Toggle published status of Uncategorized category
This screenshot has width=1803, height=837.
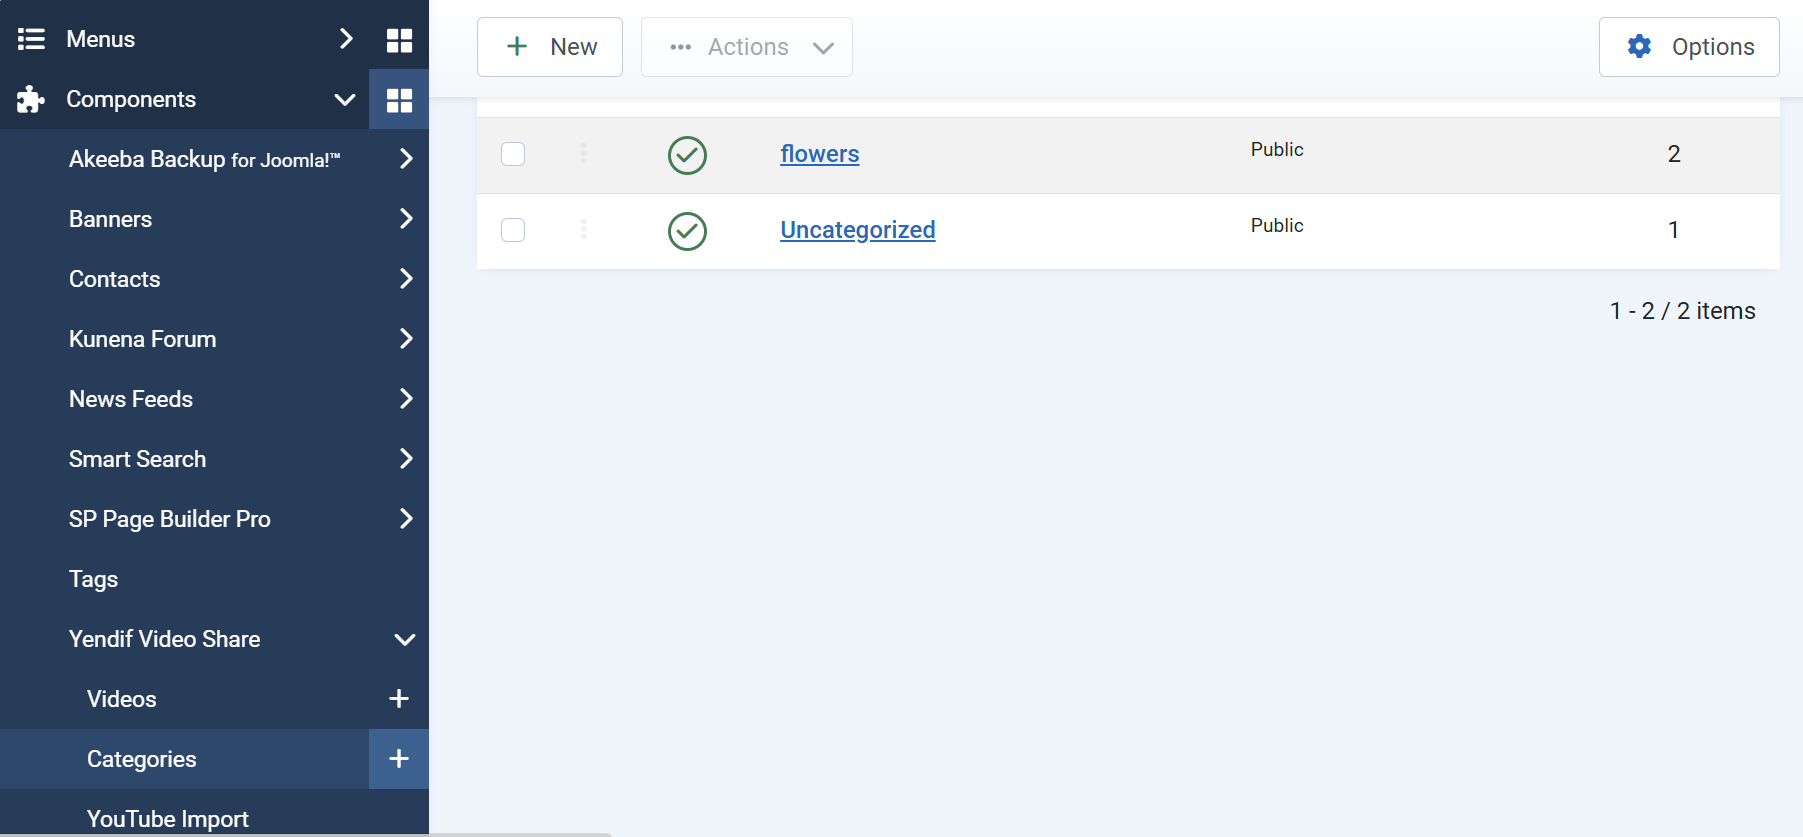687,231
